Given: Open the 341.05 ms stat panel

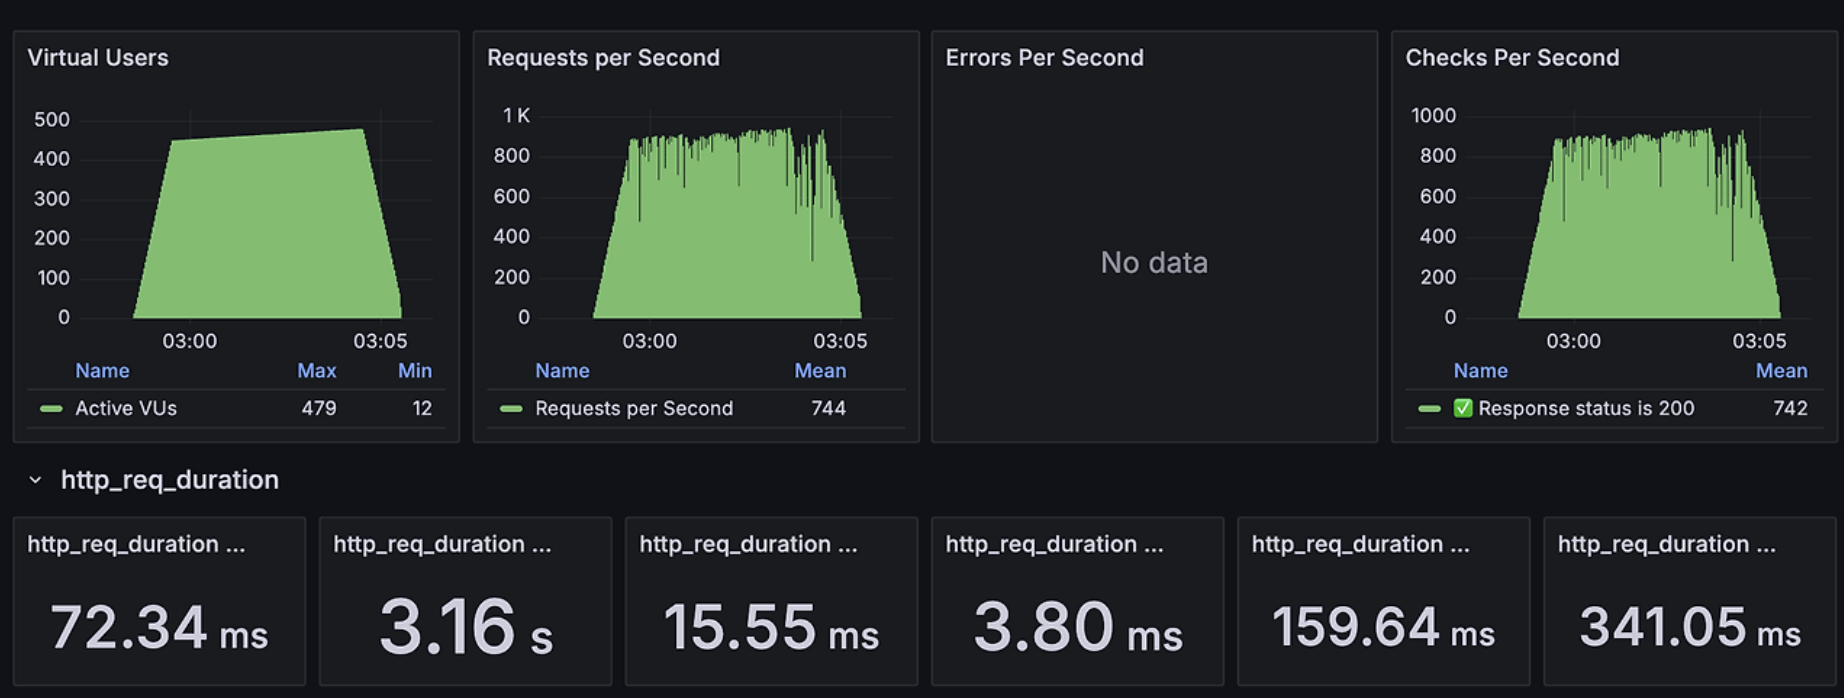Looking at the screenshot, I should (x=1690, y=601).
